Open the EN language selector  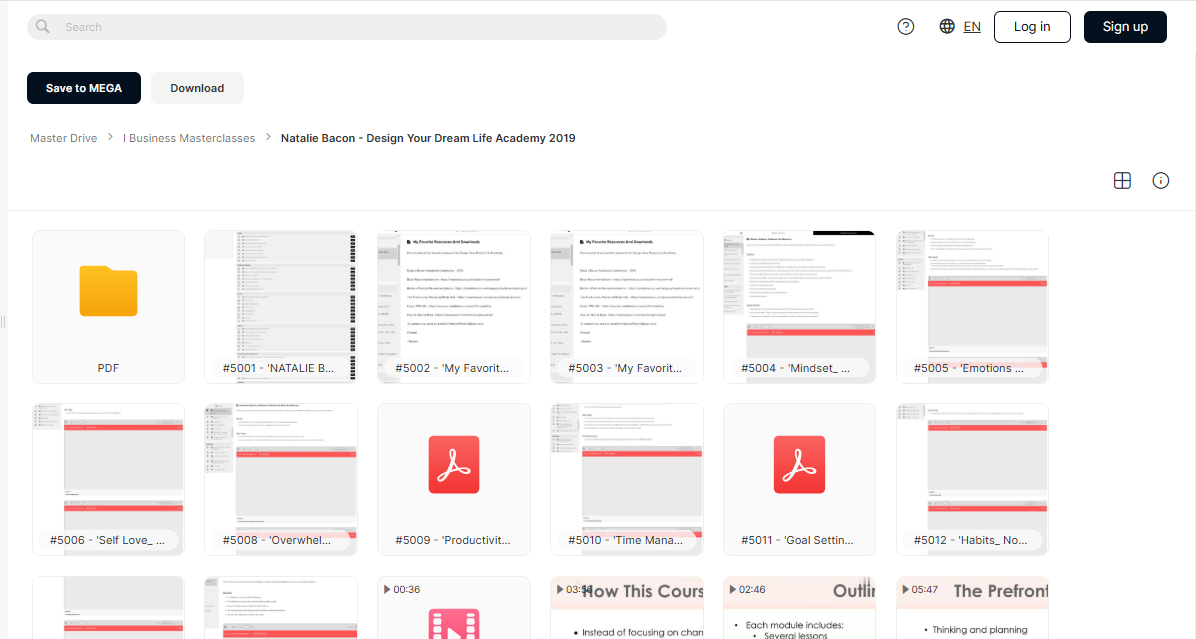[972, 27]
